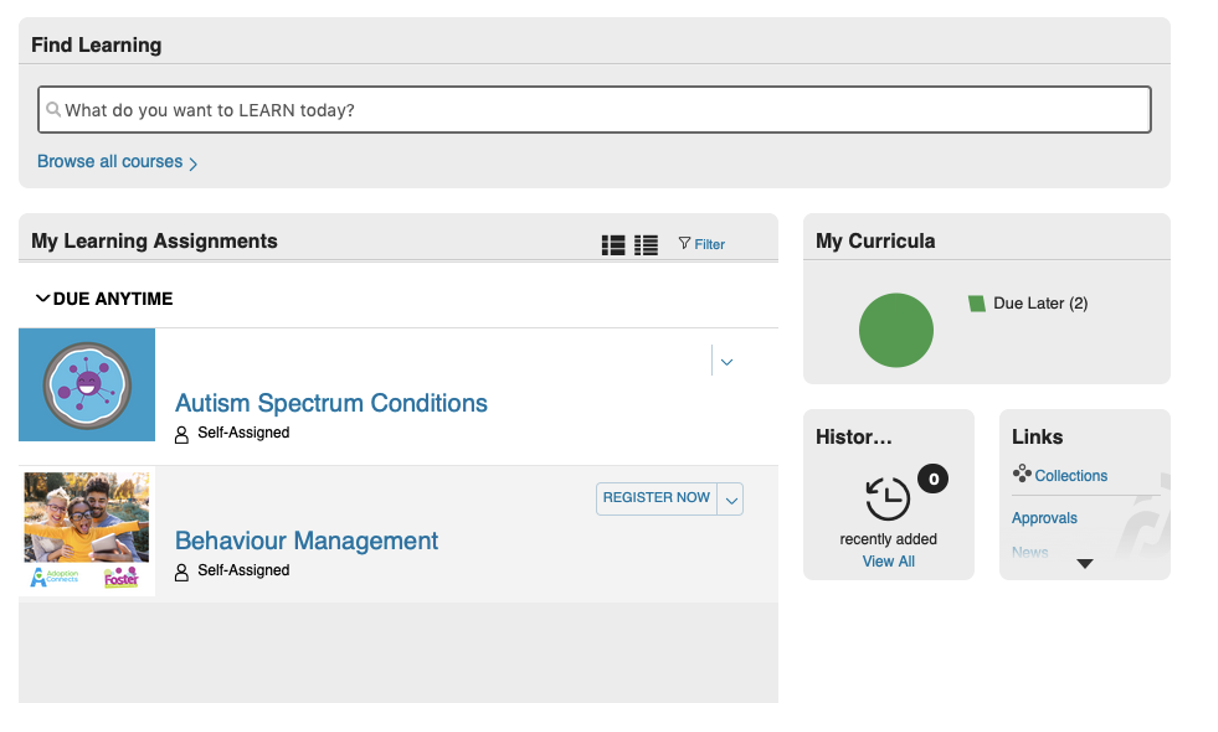
Task: Click the Due Later (2) label
Action: (1040, 303)
